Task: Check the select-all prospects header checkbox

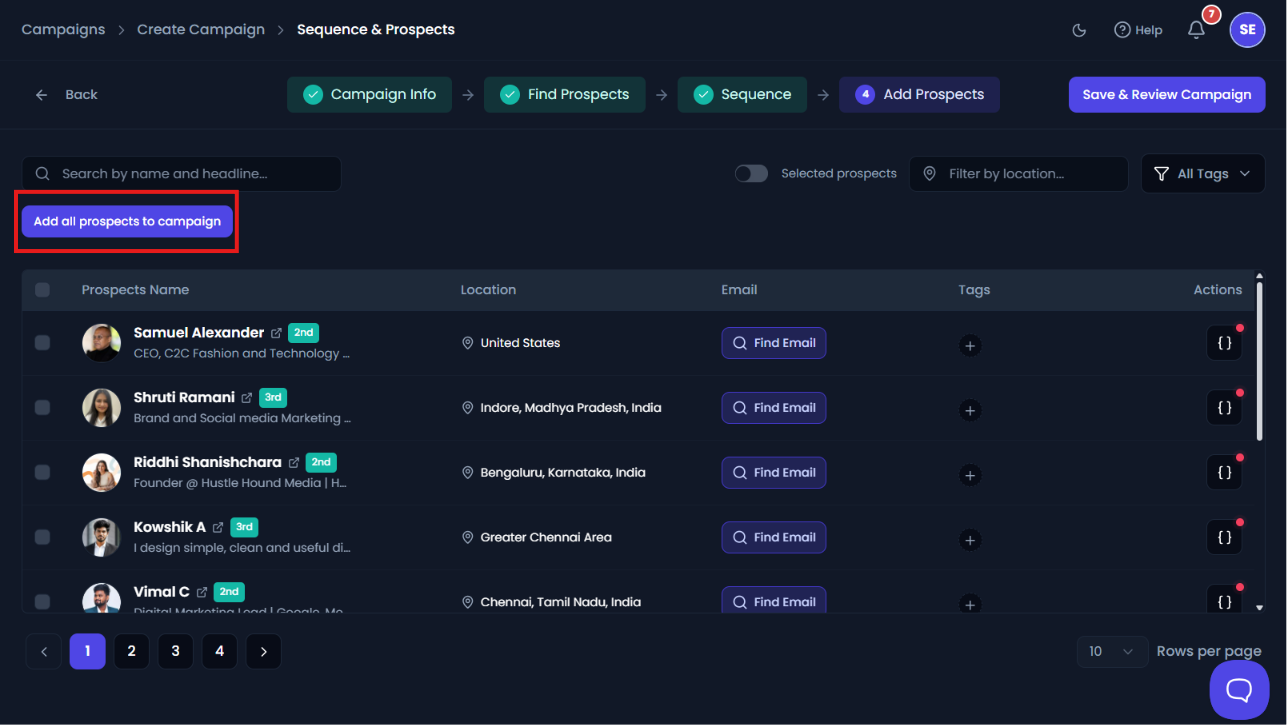Action: point(42,290)
